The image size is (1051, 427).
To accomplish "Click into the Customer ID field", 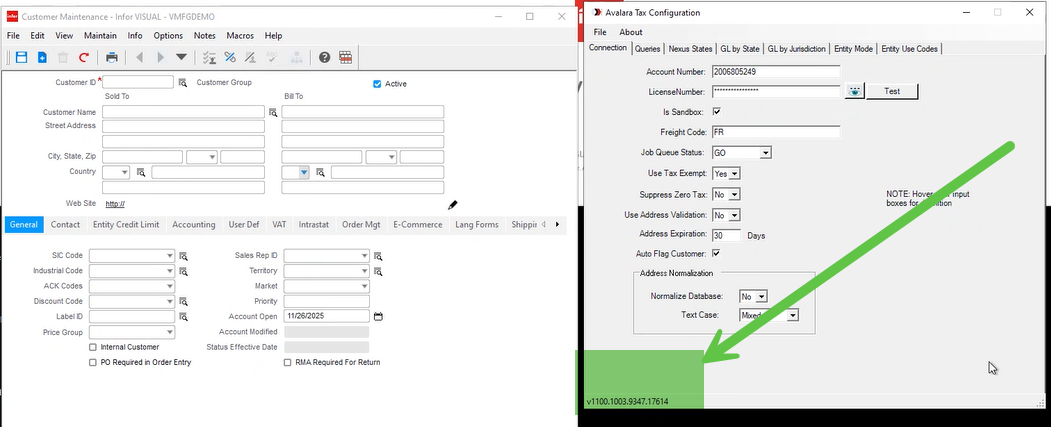I will 139,82.
